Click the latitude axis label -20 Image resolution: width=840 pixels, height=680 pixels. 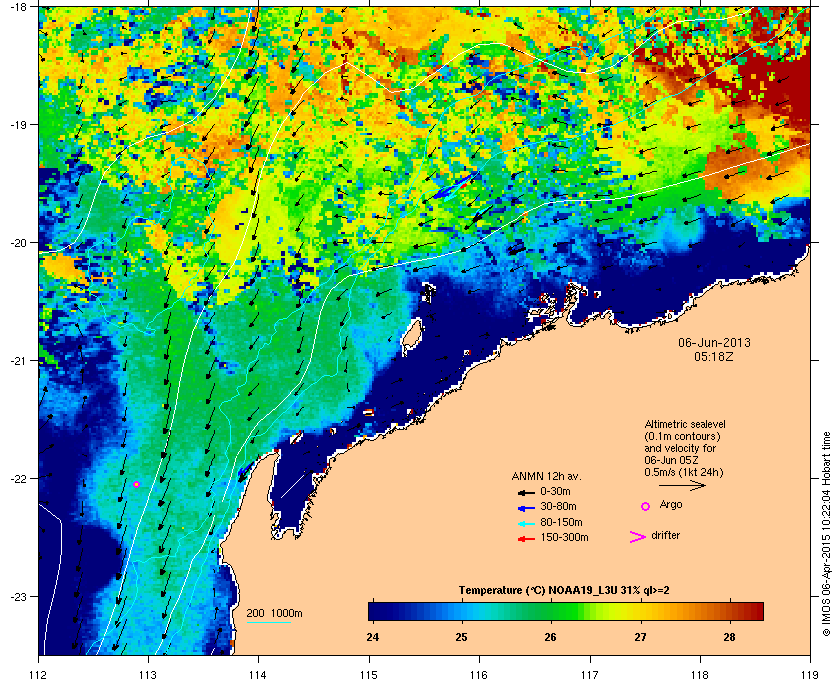coord(17,242)
